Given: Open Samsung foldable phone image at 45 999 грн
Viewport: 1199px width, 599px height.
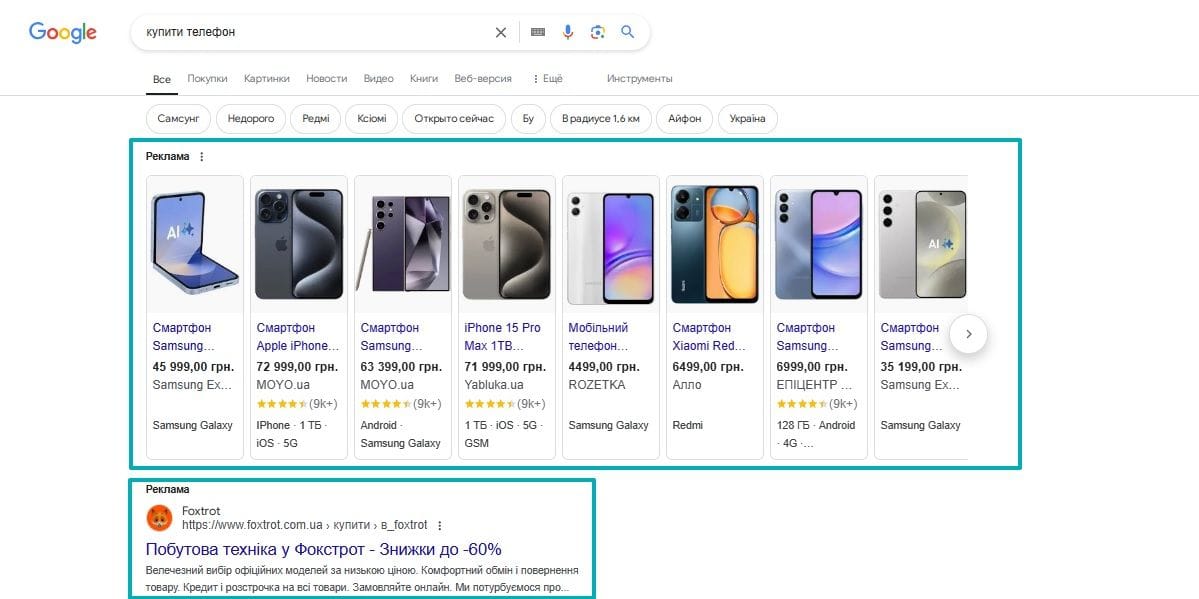Looking at the screenshot, I should (x=195, y=245).
